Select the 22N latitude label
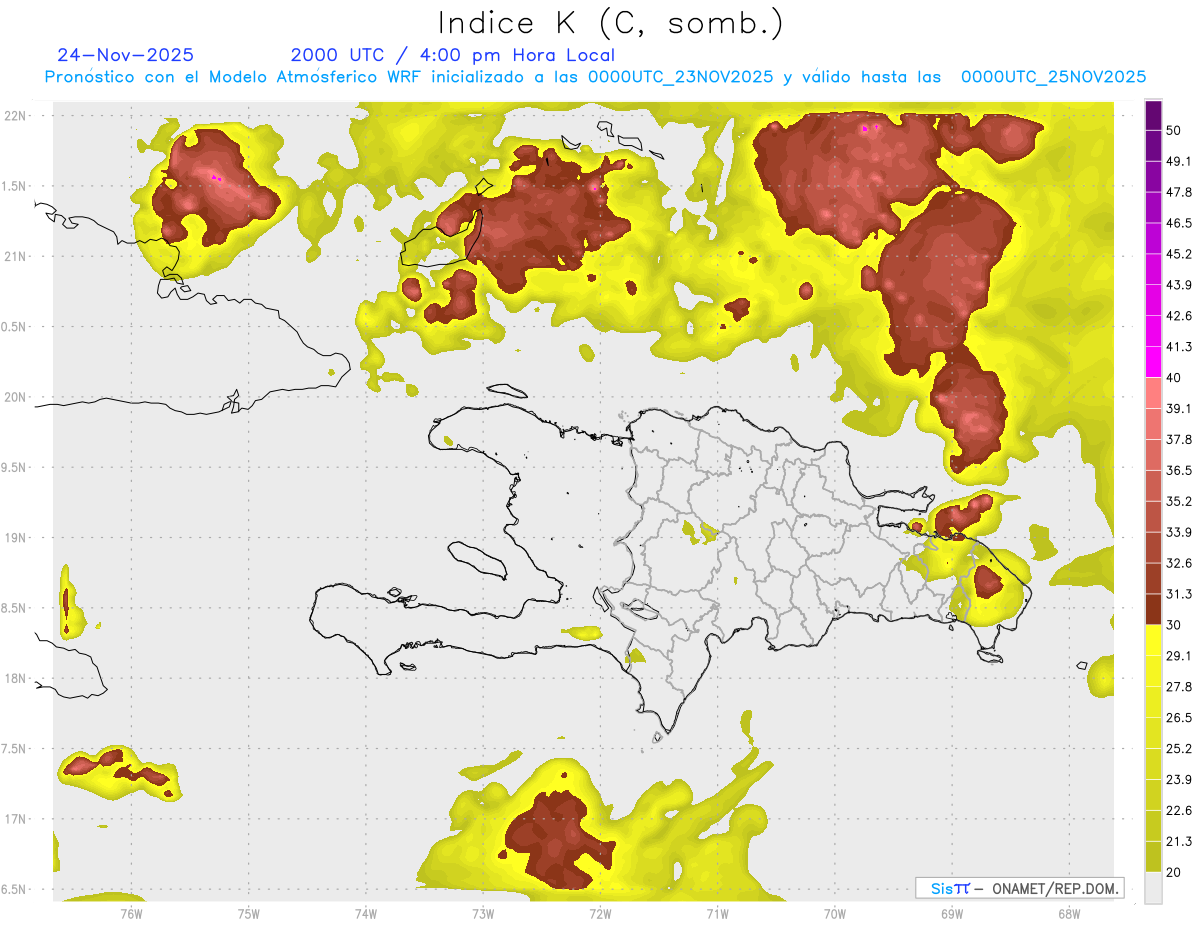This screenshot has height=927, width=1200. click(15, 116)
